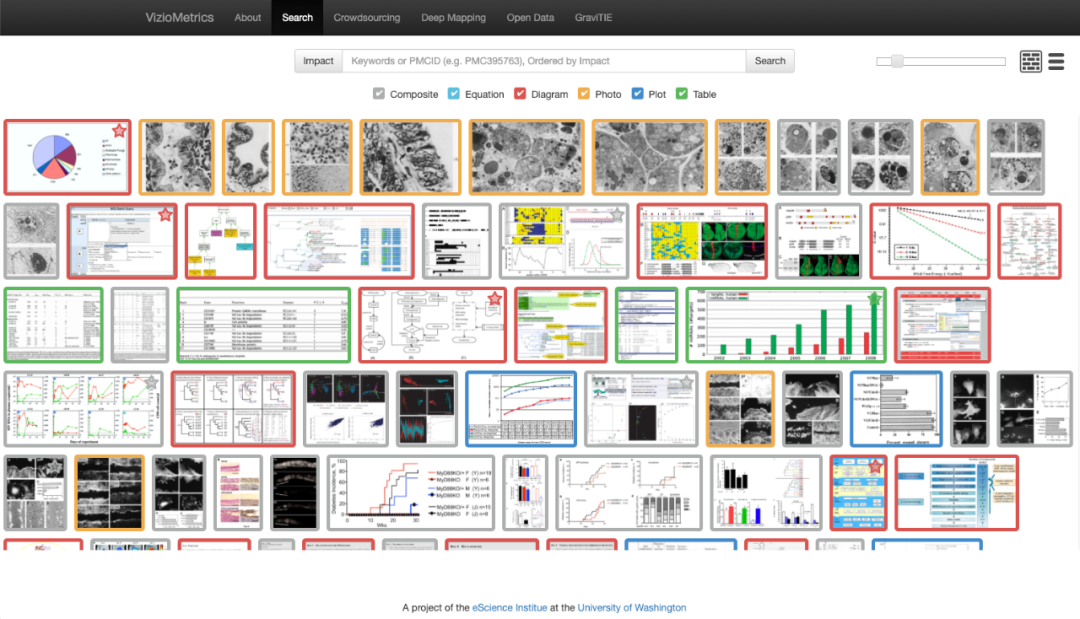Open the Deep Mapping tab
Image resolution: width=1080 pixels, height=619 pixels.
[453, 17]
